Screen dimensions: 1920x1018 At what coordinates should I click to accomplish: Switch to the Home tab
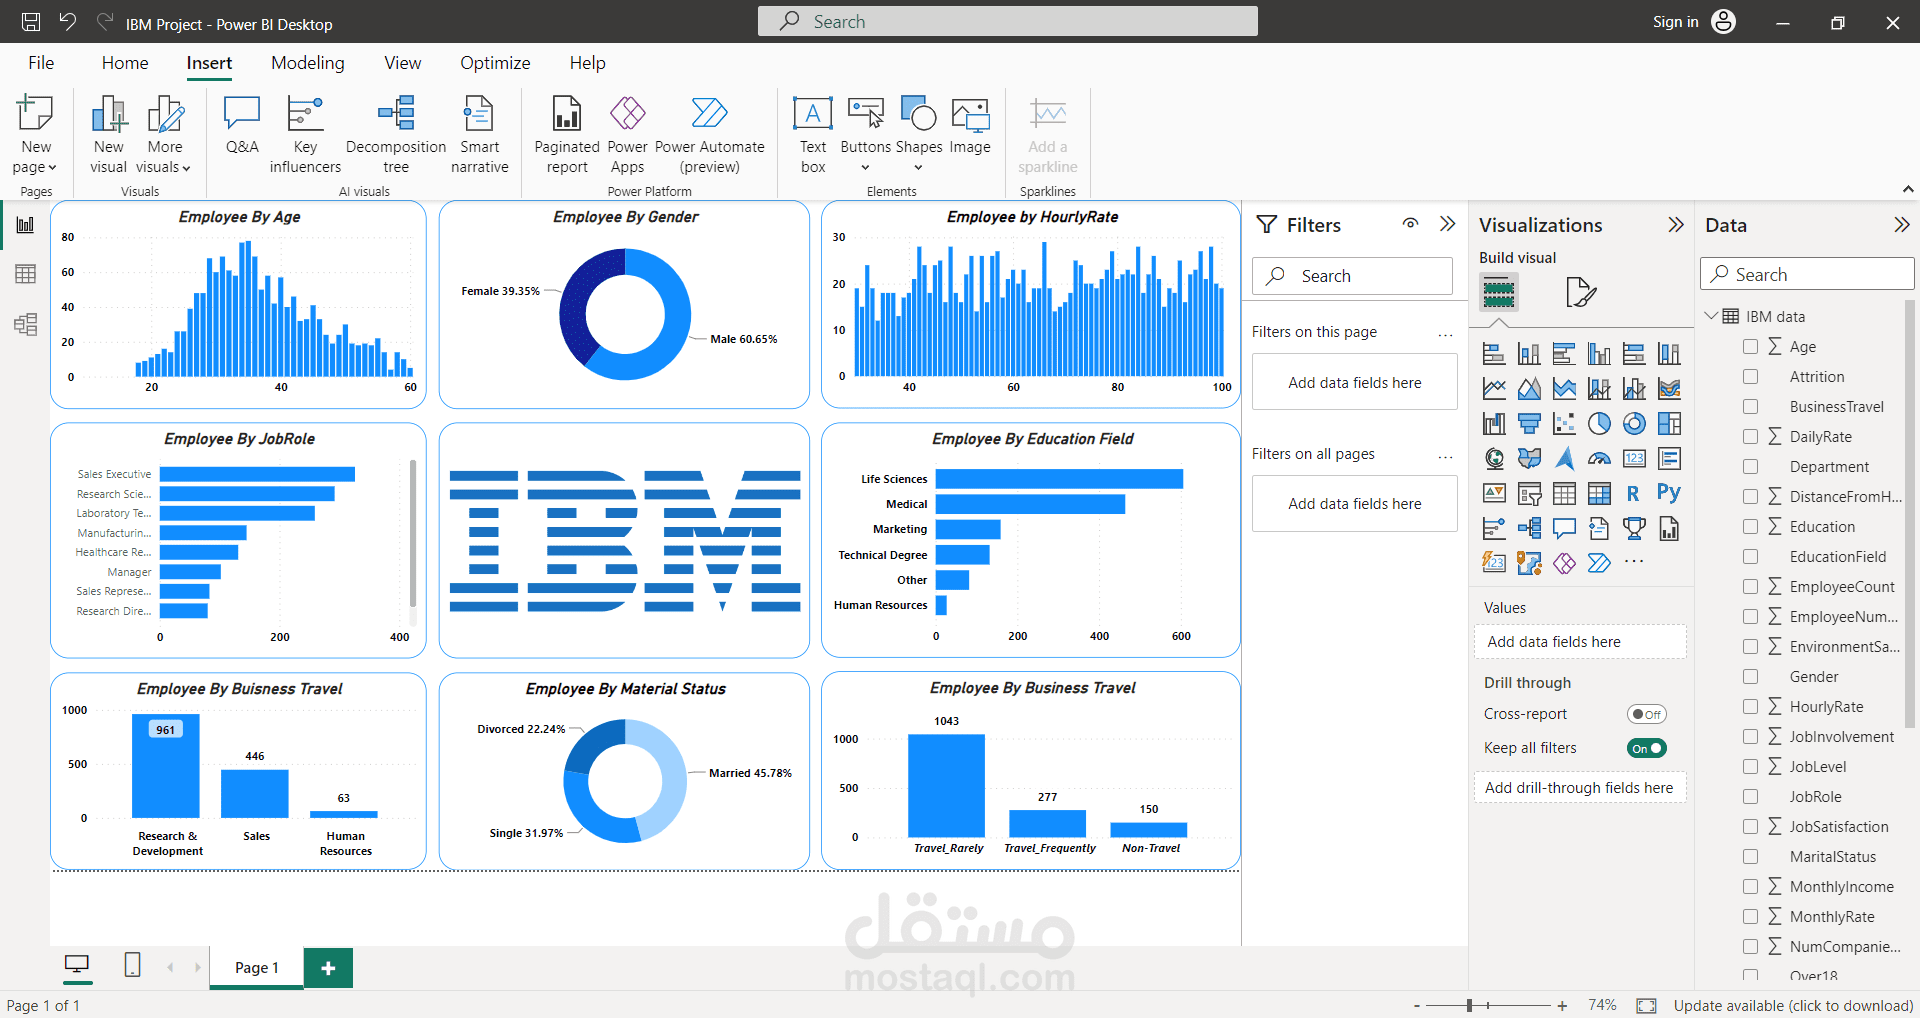point(125,63)
